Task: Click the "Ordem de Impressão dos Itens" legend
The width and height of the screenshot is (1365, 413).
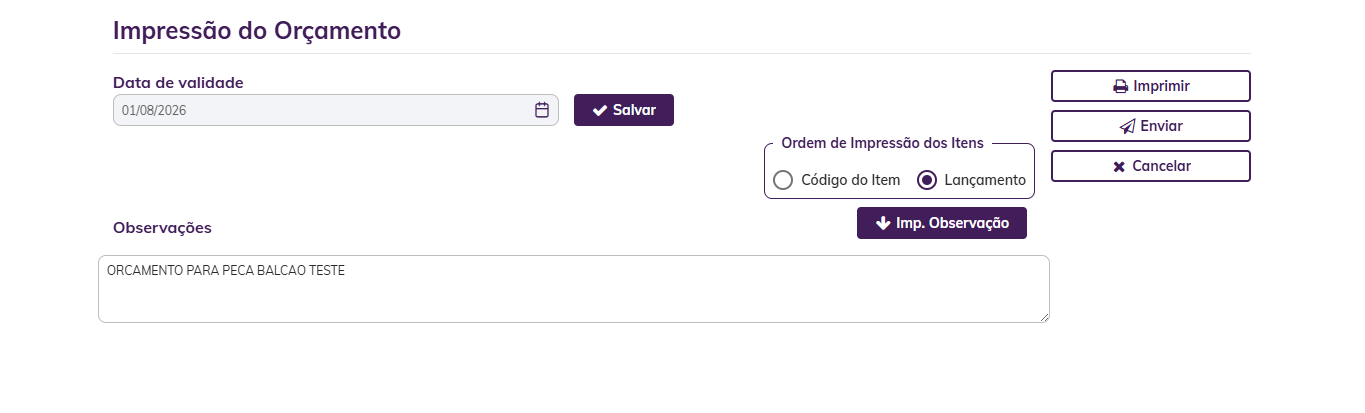Action: [882, 143]
